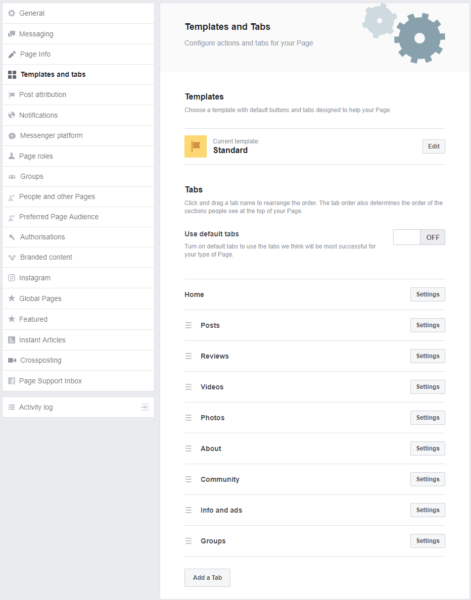Go to Branded content settings
The image size is (471, 600).
(x=78, y=257)
